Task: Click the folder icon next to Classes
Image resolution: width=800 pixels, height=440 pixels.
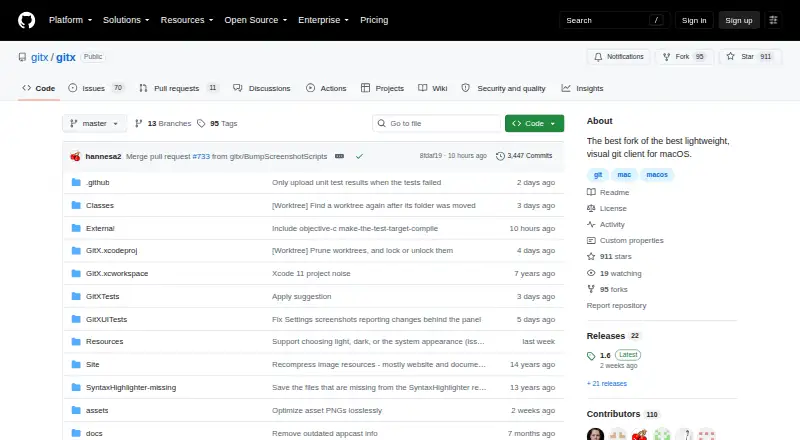Action: 76,205
